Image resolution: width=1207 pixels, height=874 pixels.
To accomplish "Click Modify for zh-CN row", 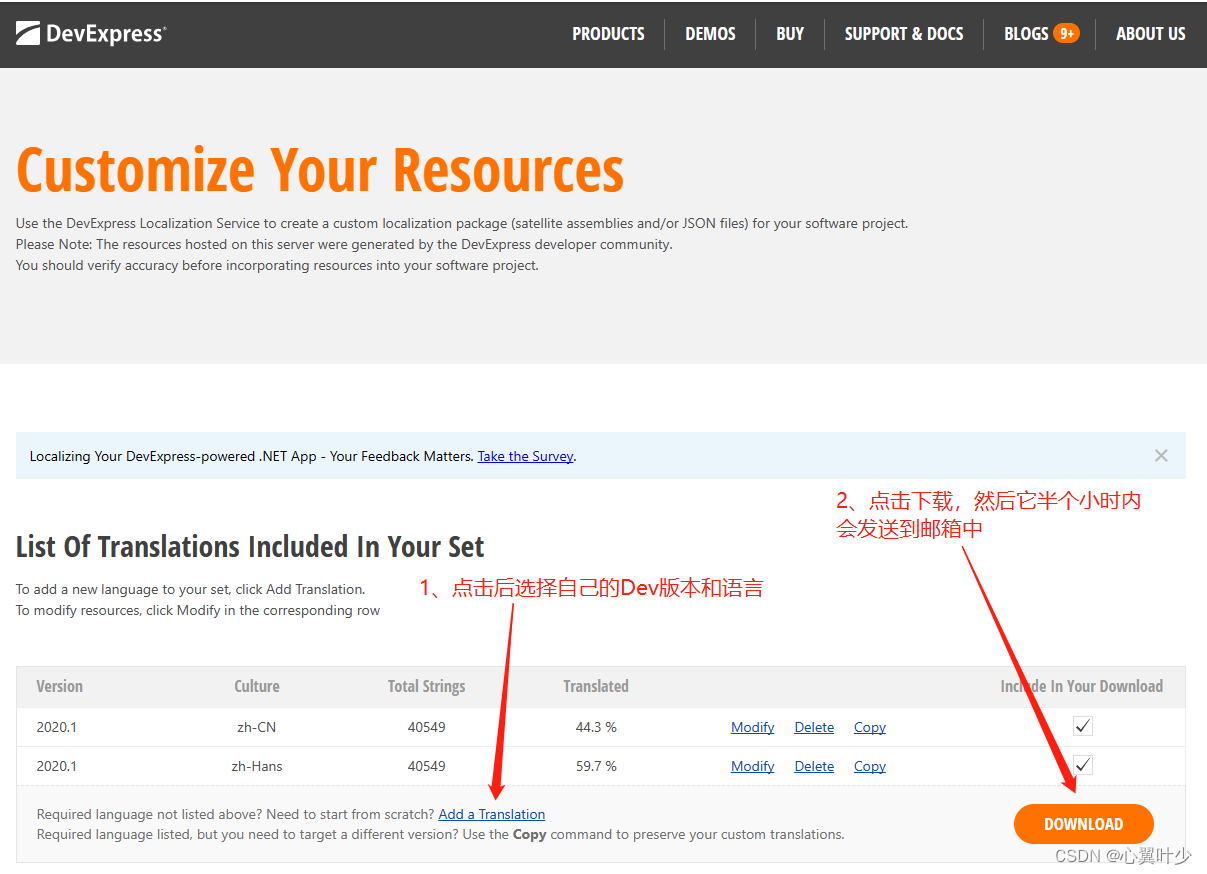I will click(752, 727).
